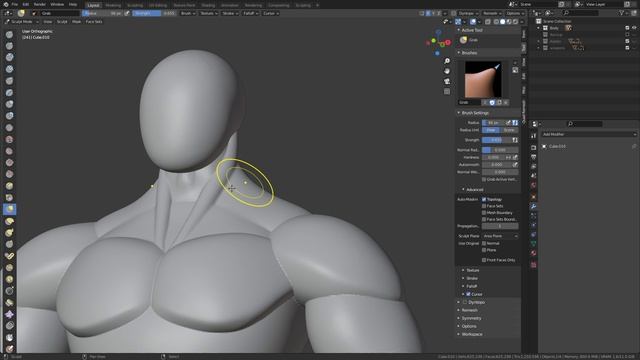
Task: Switch to solid viewport shading
Action: [502, 22]
